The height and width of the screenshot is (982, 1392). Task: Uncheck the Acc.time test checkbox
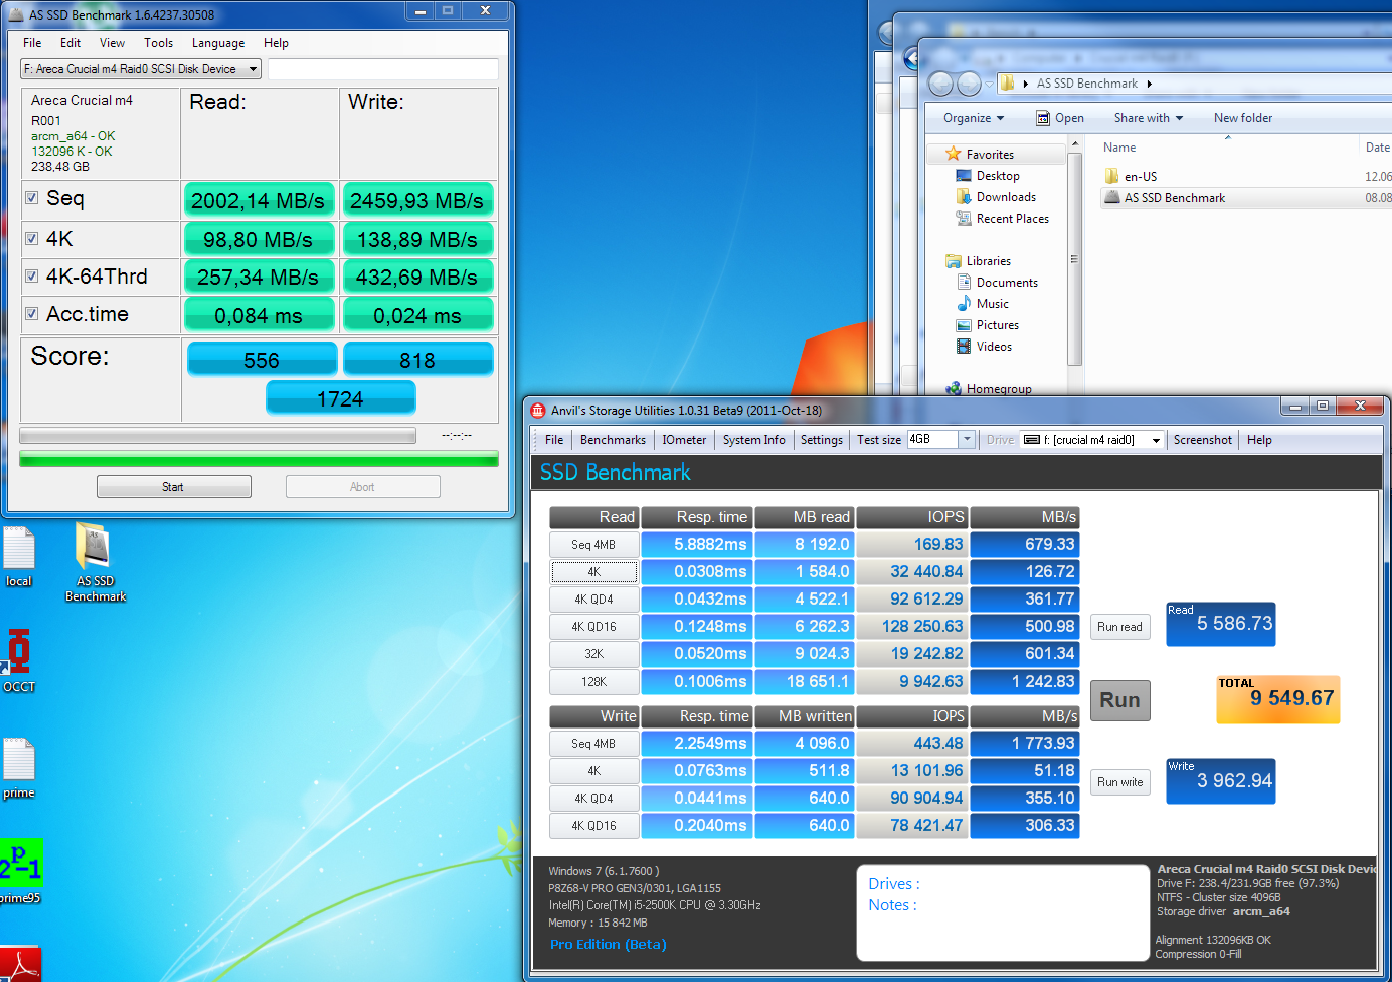(32, 313)
